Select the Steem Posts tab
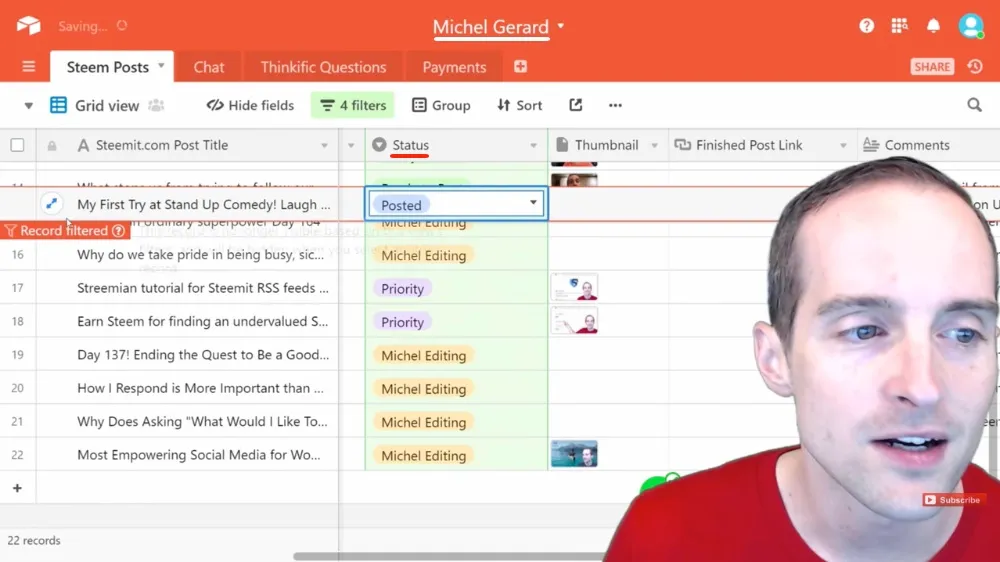 pyautogui.click(x=108, y=67)
